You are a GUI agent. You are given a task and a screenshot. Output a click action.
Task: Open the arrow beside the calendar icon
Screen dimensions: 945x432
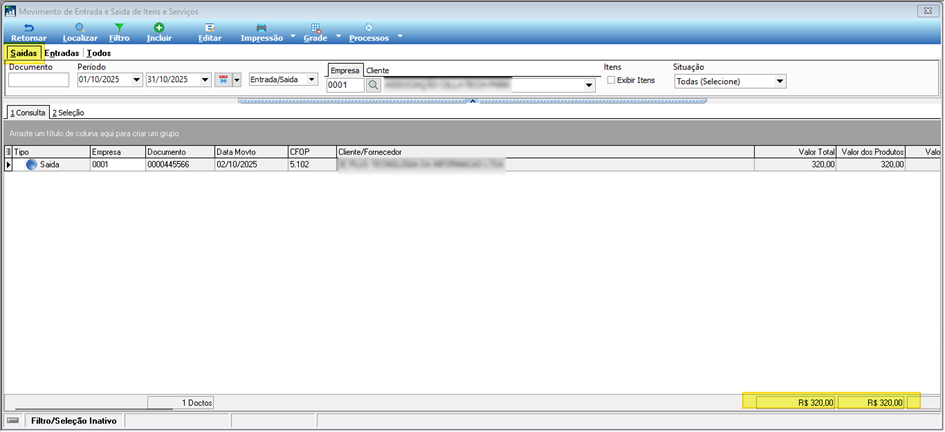tap(237, 80)
